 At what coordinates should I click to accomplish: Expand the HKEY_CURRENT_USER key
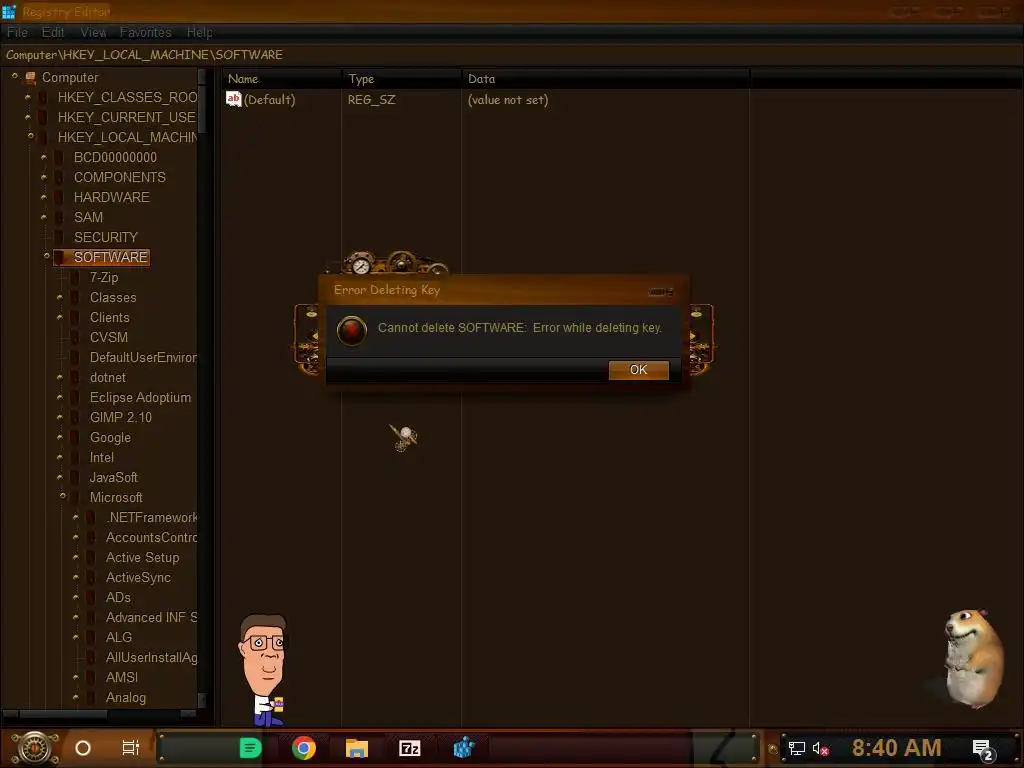point(27,117)
